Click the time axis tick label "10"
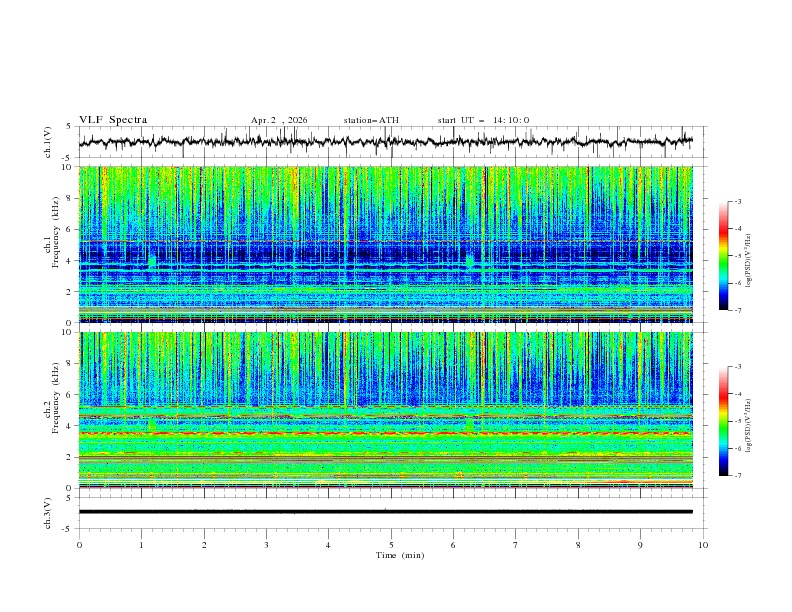The image size is (792, 612). 703,545
